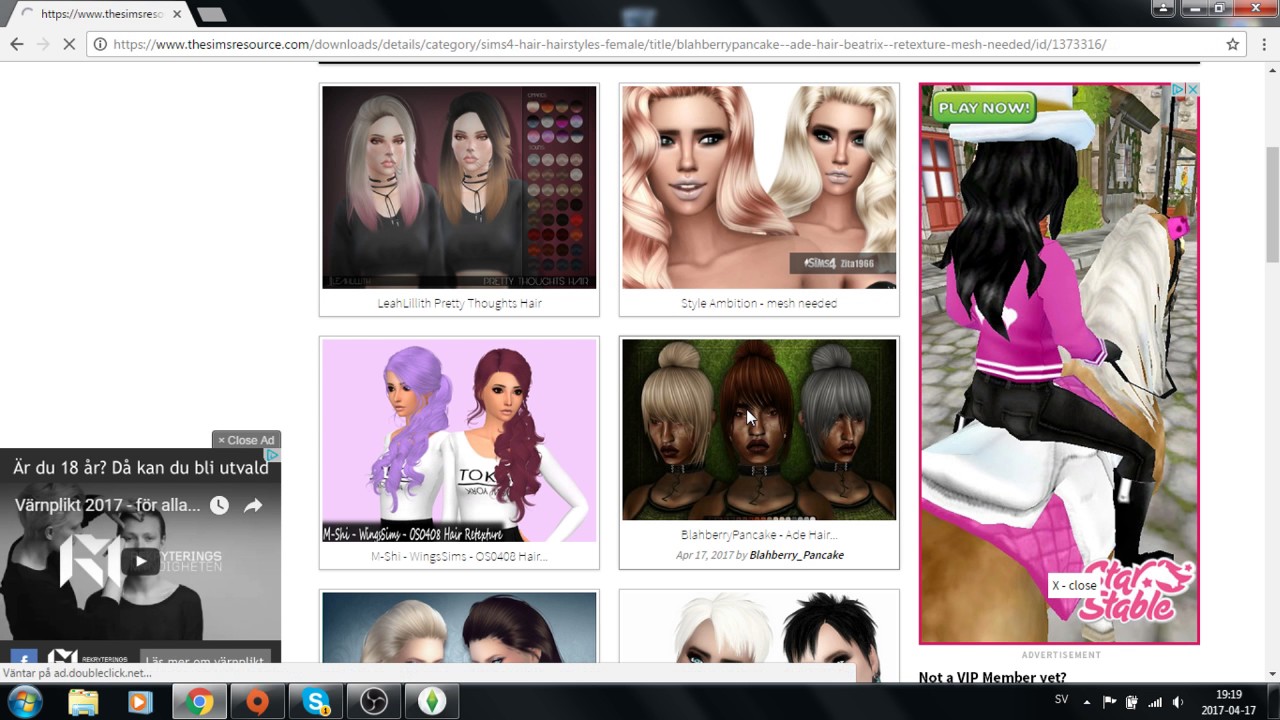Screen dimensions: 1280x720
Task: Open a new tab next to the current tab
Action: click(x=210, y=14)
